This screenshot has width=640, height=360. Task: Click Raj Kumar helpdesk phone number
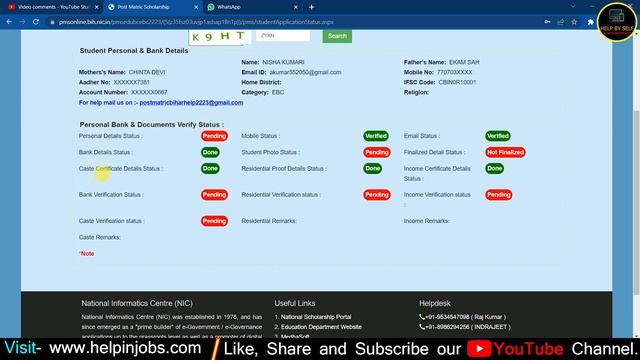tap(462, 317)
